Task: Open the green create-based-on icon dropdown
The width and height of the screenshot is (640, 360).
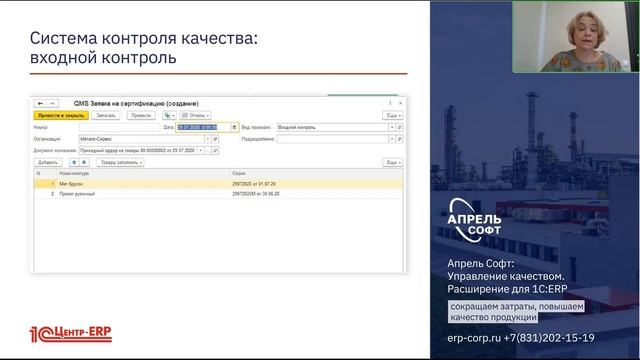Action: tap(169, 116)
